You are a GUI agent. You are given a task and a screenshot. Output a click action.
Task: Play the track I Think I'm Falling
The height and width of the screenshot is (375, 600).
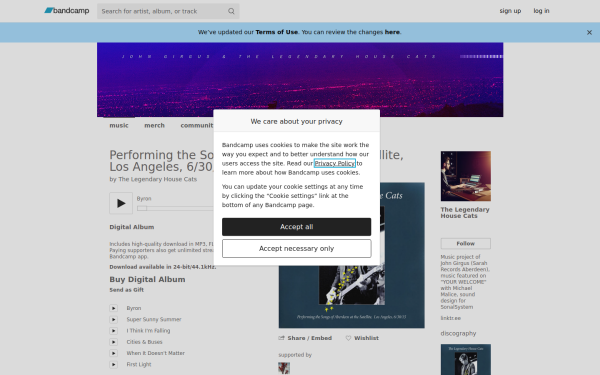pyautogui.click(x=114, y=331)
